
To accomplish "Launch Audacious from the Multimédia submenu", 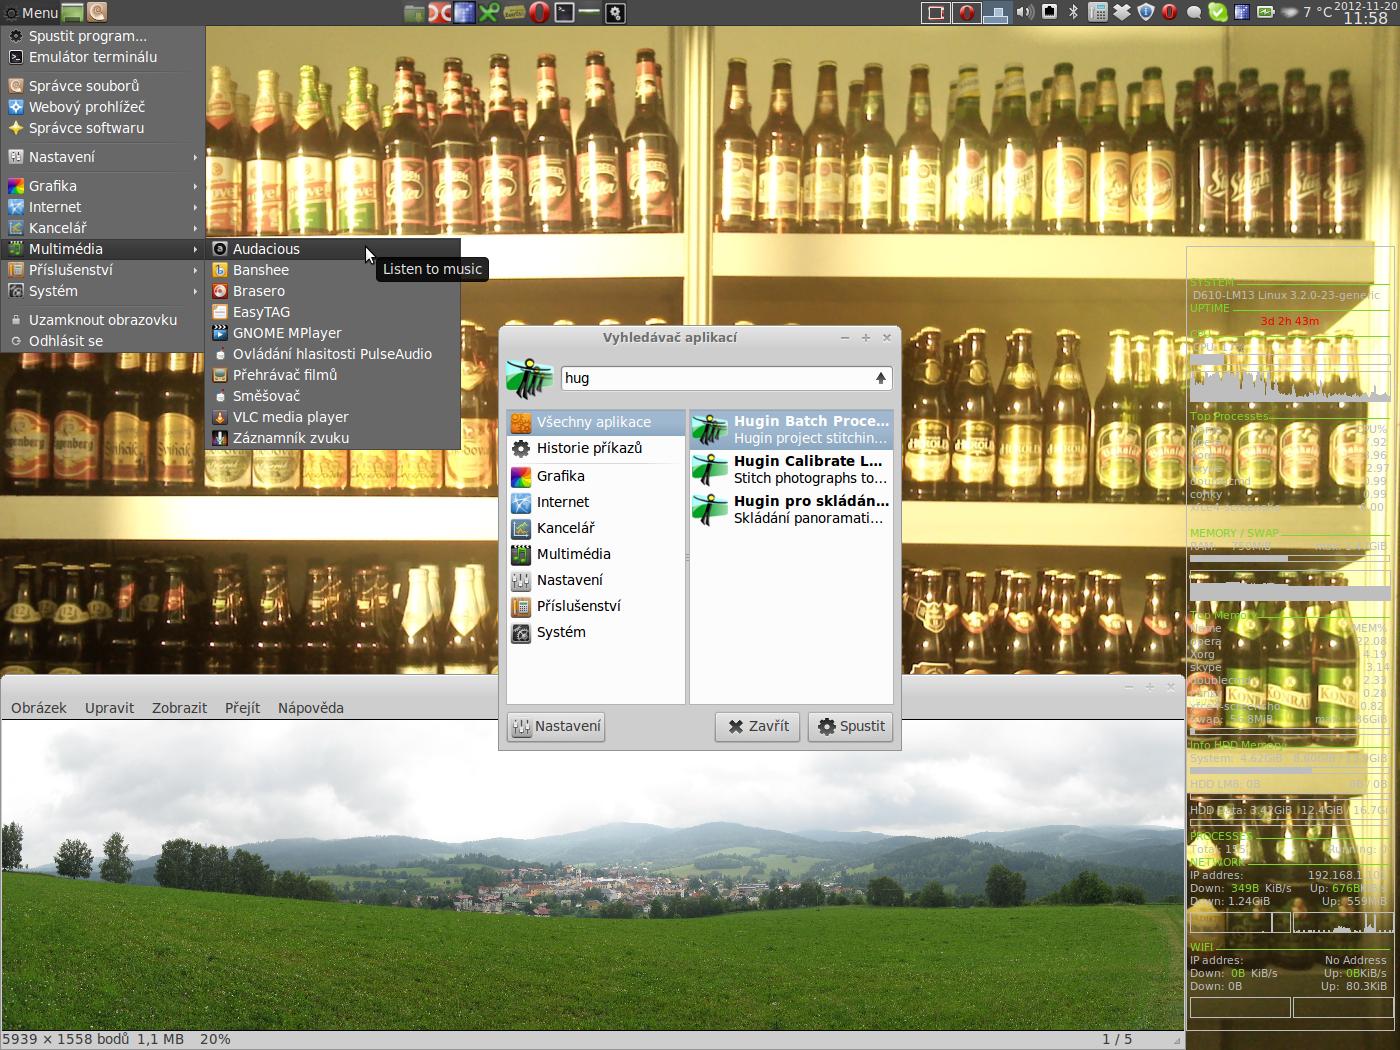I will (x=266, y=249).
